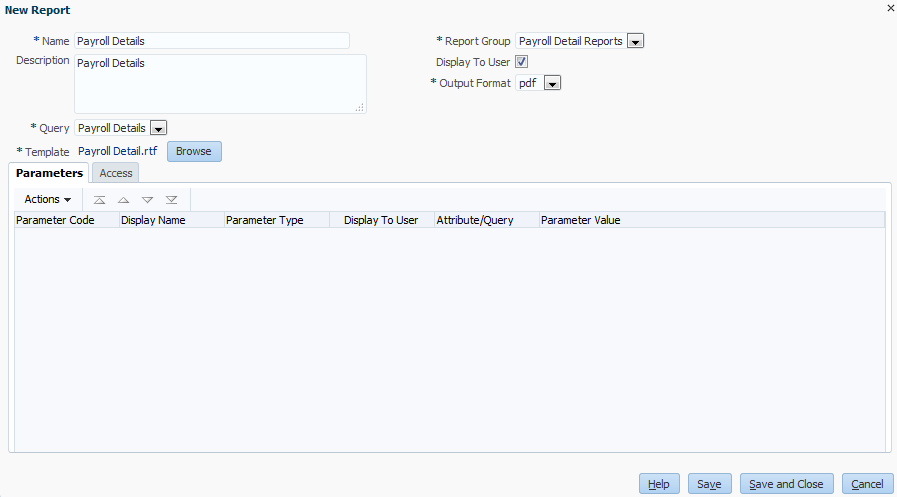
Task: Click the Parameter Value column header
Action: click(x=712, y=220)
